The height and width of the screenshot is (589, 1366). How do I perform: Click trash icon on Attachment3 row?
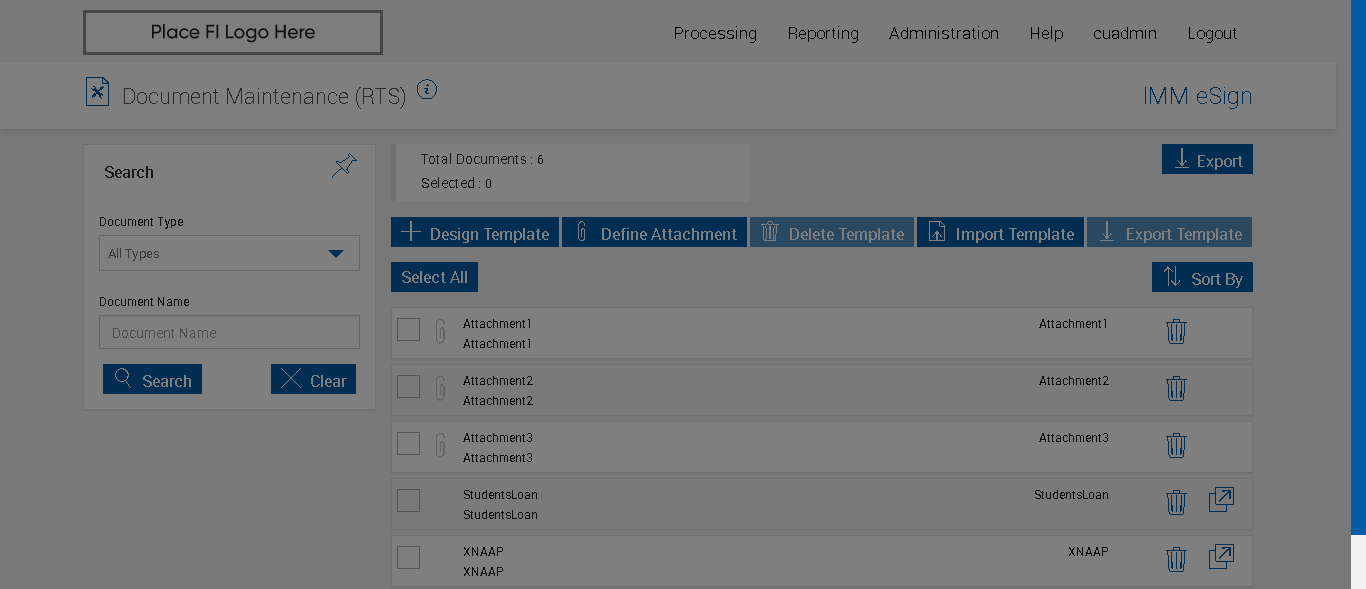point(1176,445)
